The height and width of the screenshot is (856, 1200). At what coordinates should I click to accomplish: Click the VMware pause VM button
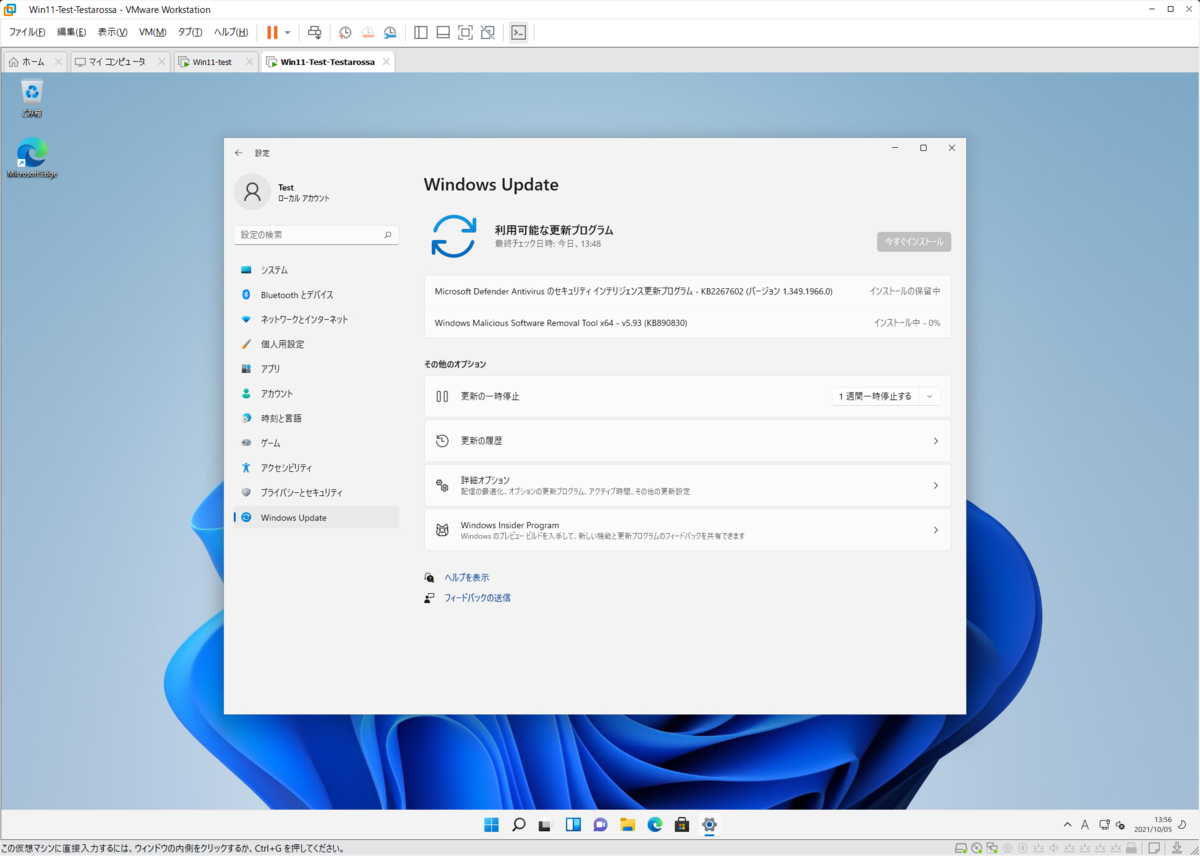(x=272, y=32)
